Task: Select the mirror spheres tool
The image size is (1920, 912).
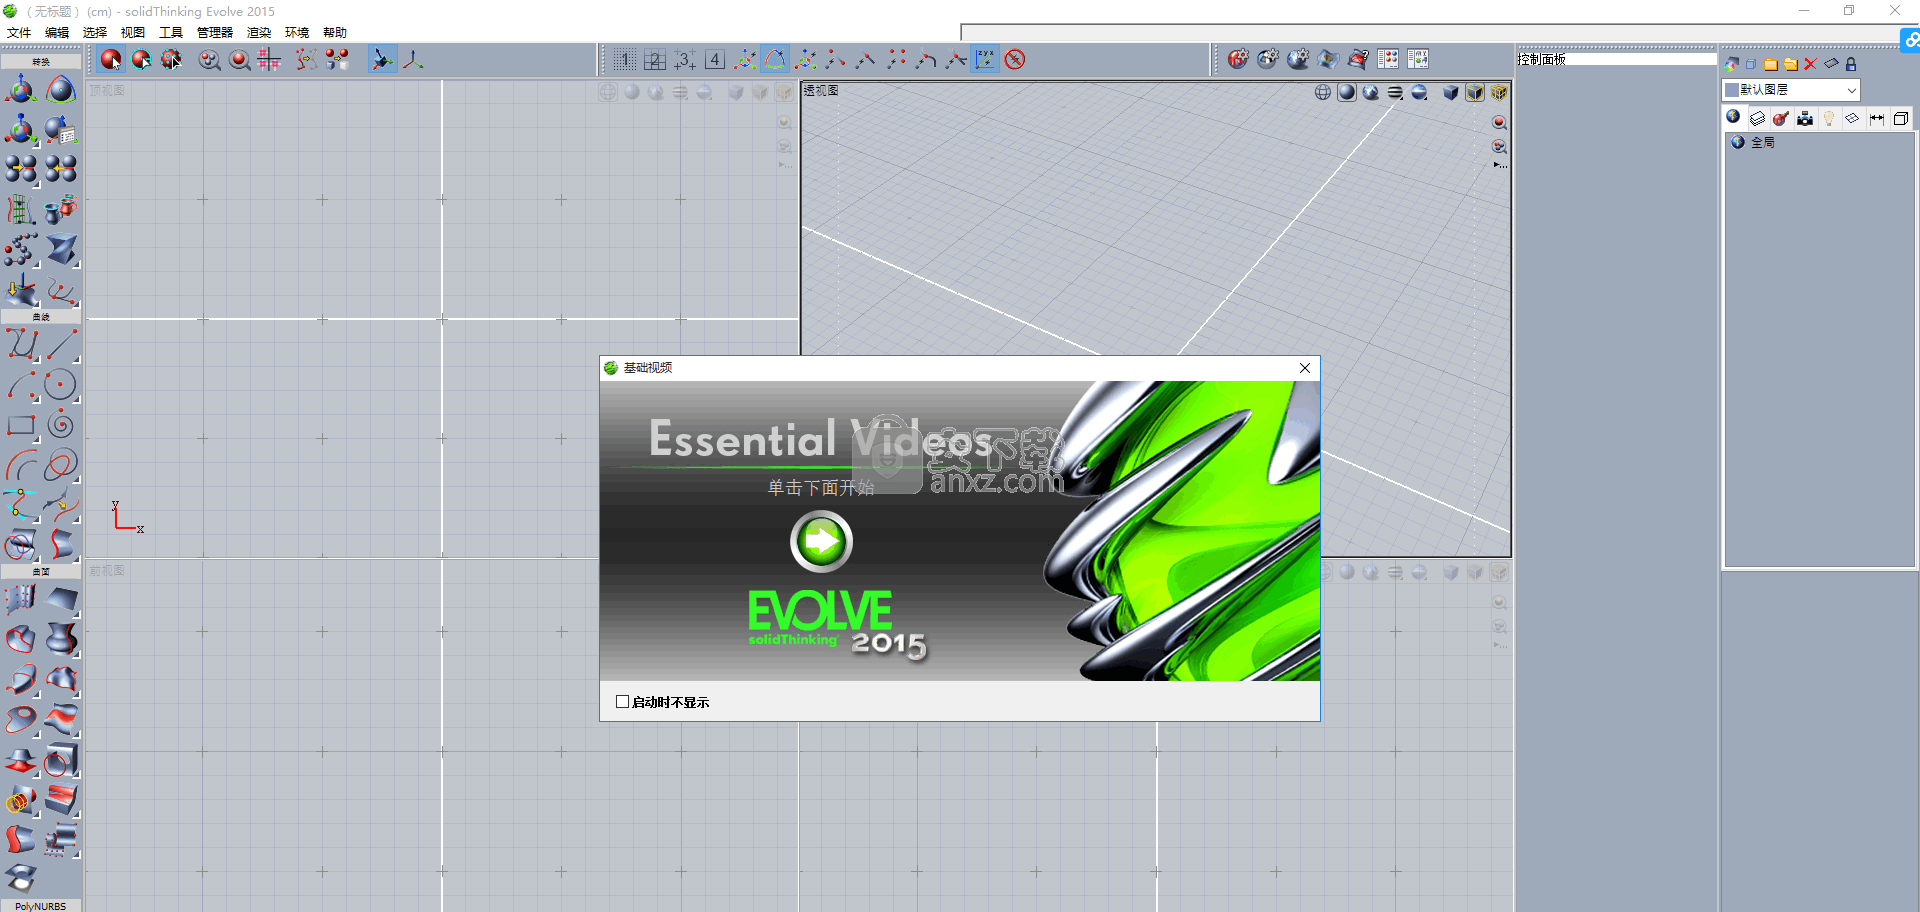Action: [21, 169]
